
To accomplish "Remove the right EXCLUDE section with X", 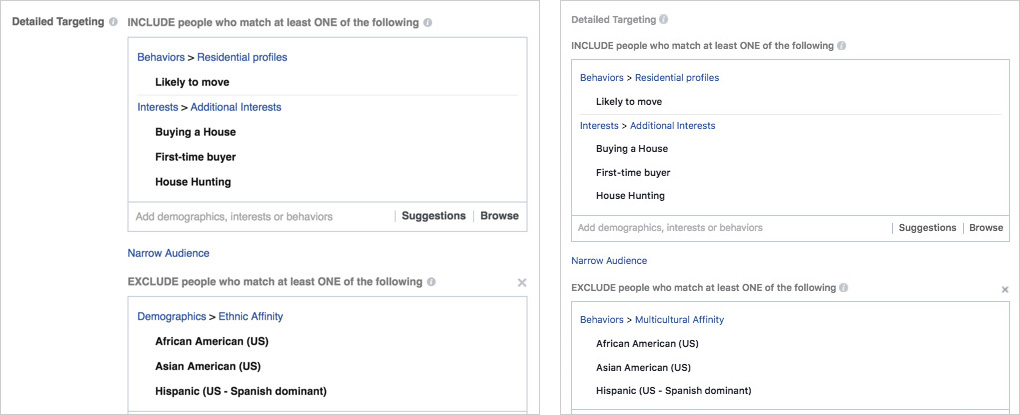I will [1005, 289].
